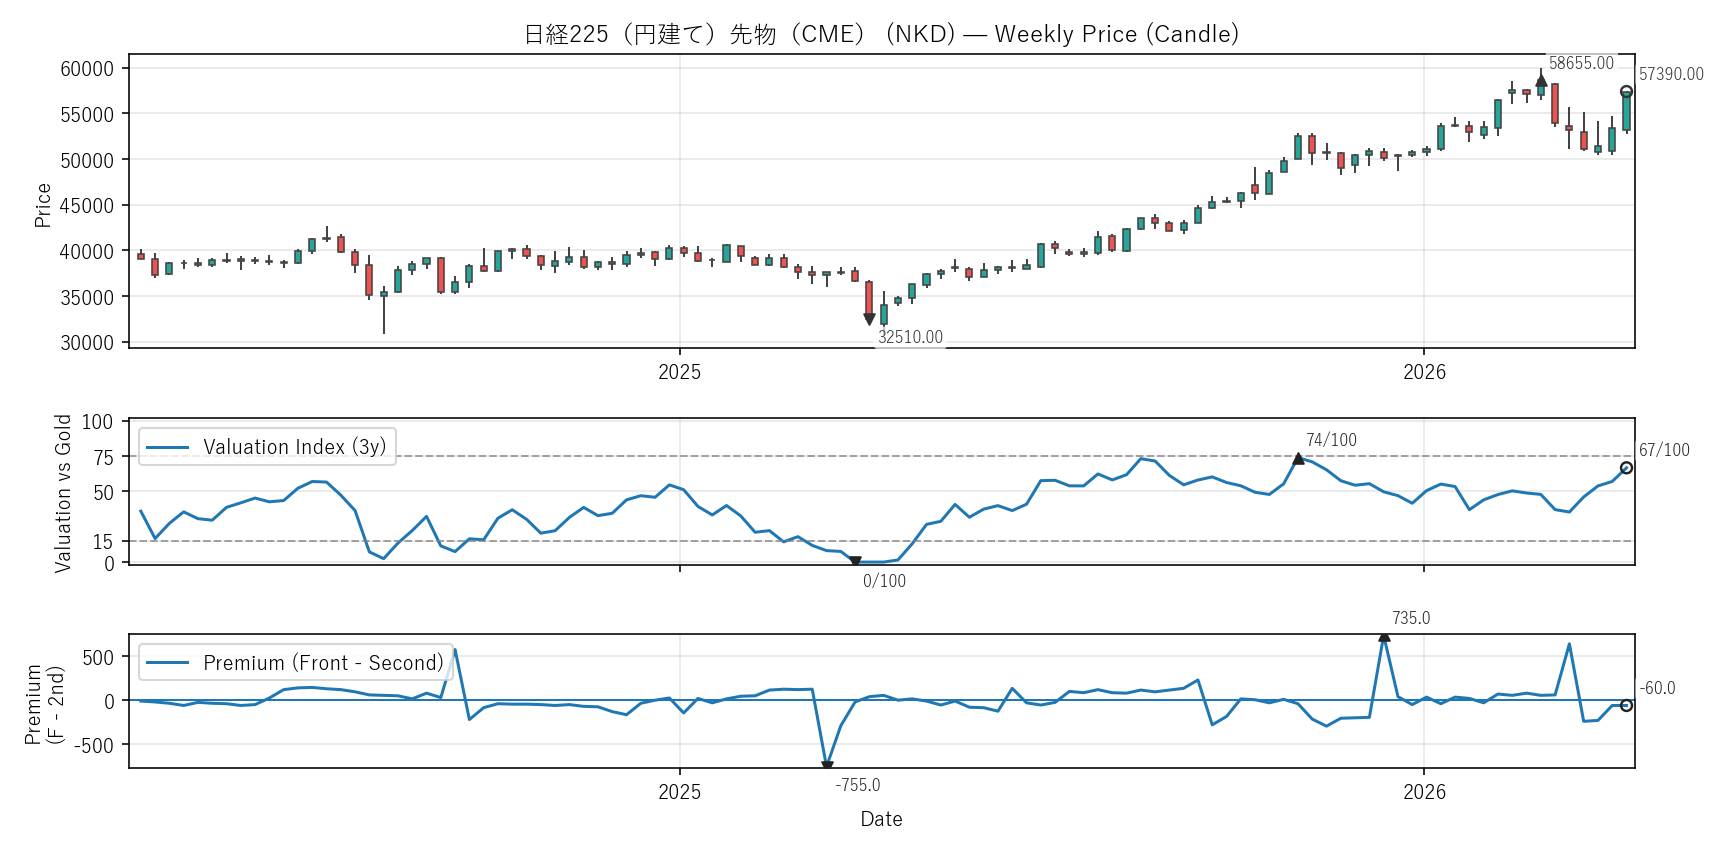Click the latest premium circle marker at -60.0
The height and width of the screenshot is (849, 1728).
tap(1626, 706)
